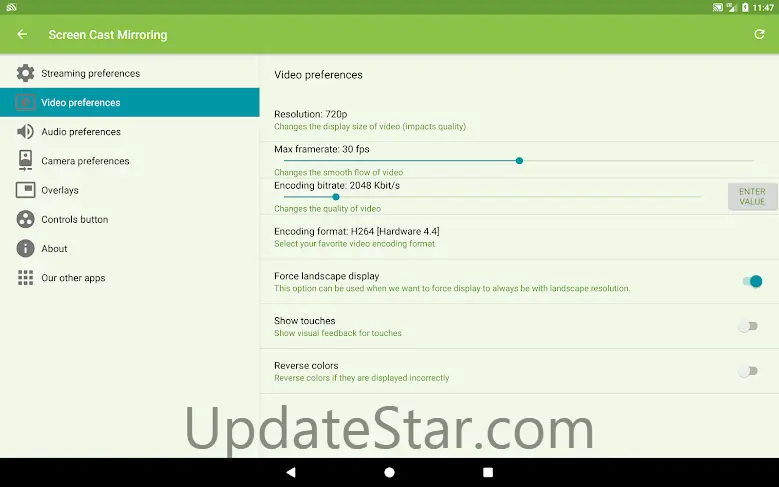The image size is (779, 487).
Task: Enable the Reverse colors switch
Action: click(748, 371)
